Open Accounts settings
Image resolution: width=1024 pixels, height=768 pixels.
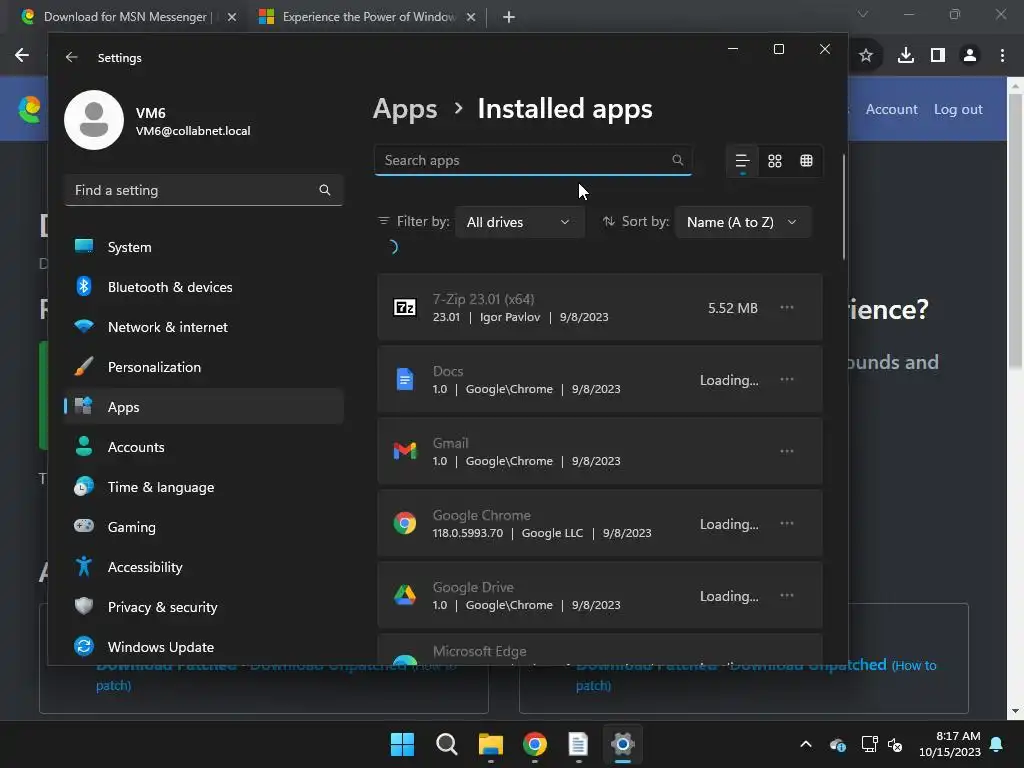coord(204,447)
